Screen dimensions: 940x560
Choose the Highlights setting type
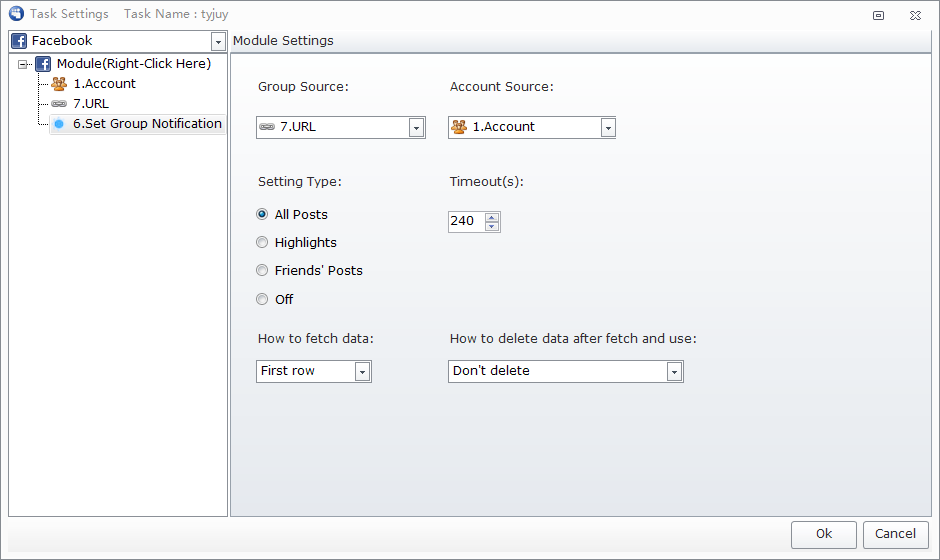tap(262, 242)
